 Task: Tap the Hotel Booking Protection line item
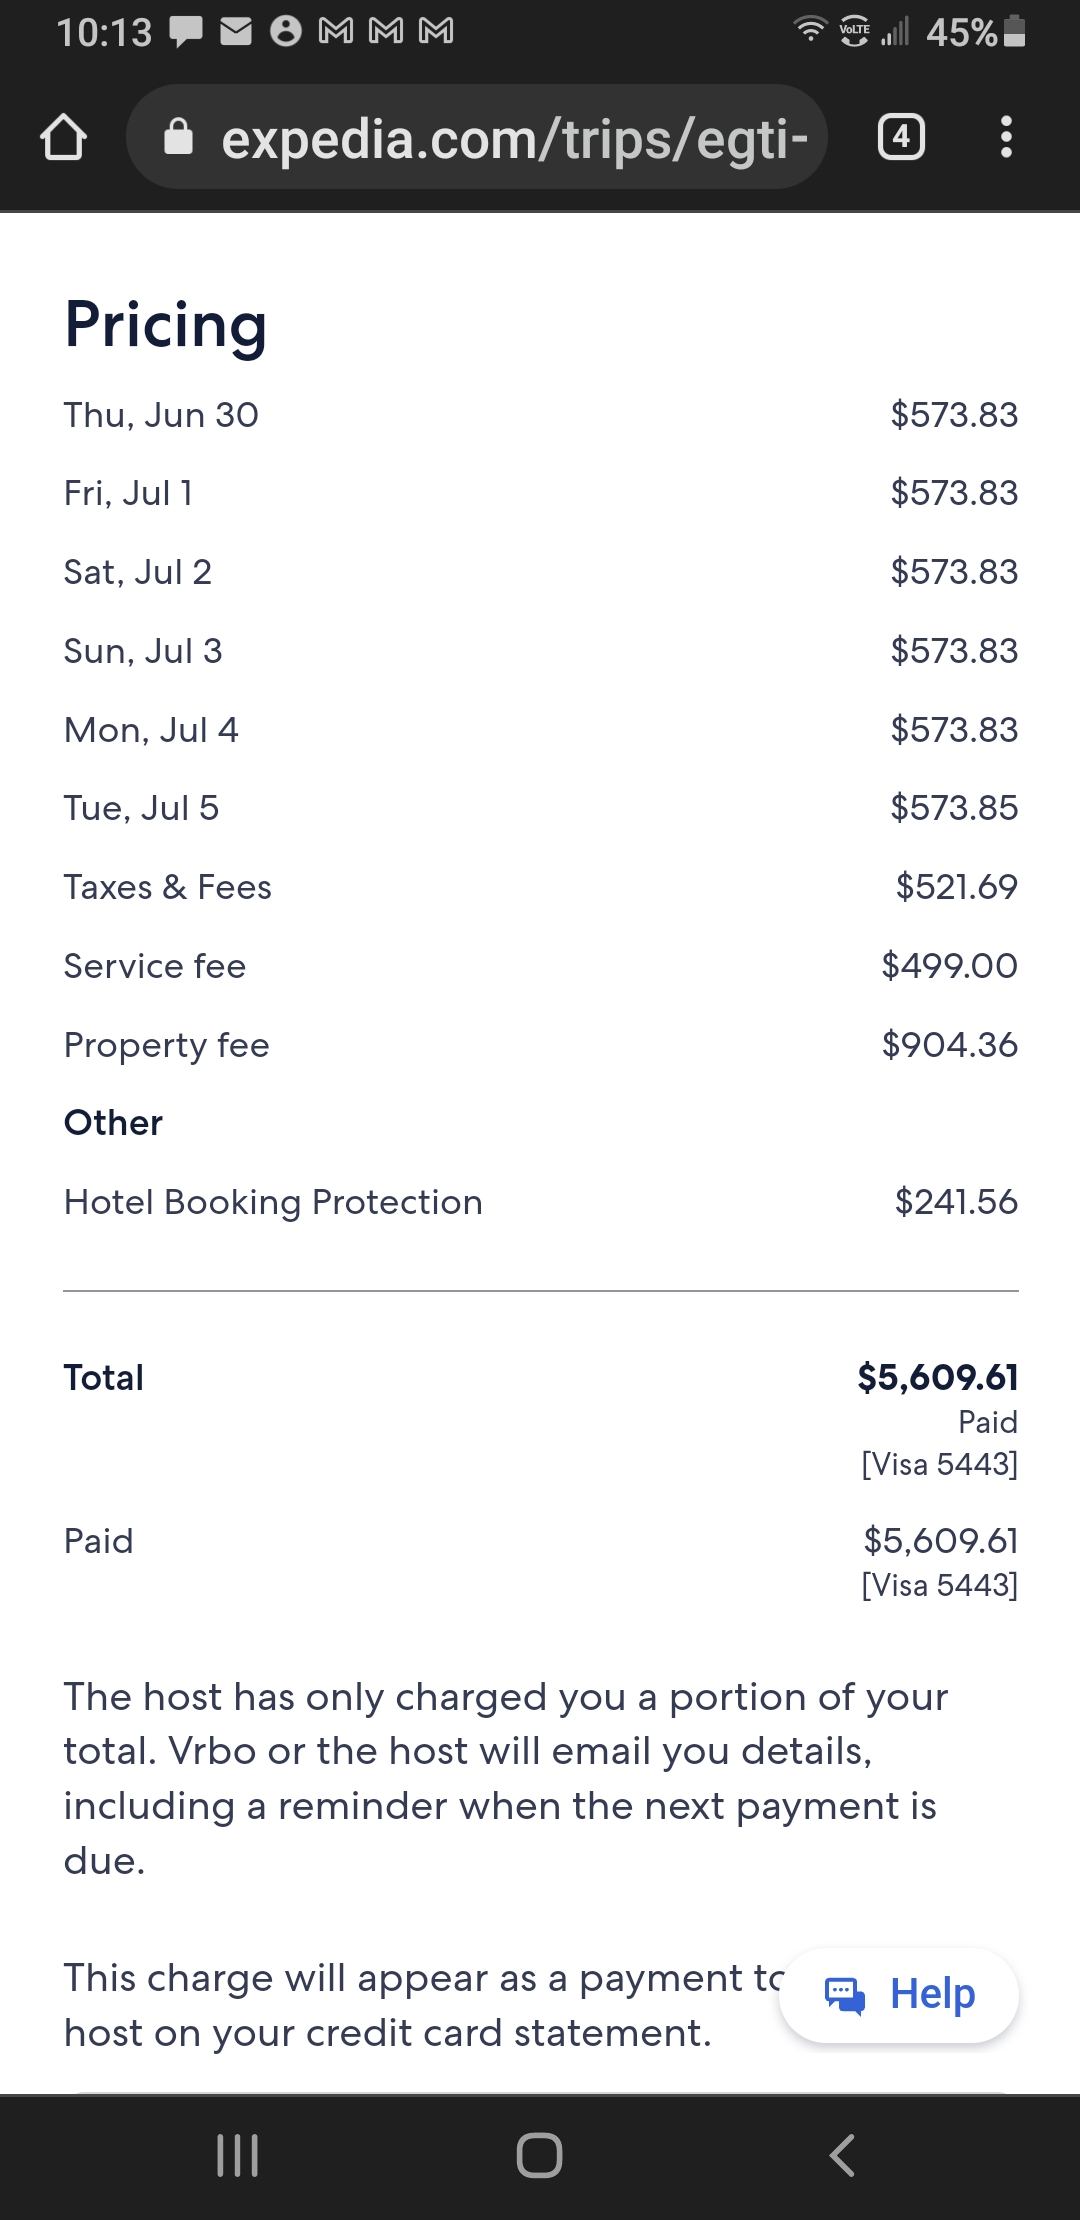273,1202
